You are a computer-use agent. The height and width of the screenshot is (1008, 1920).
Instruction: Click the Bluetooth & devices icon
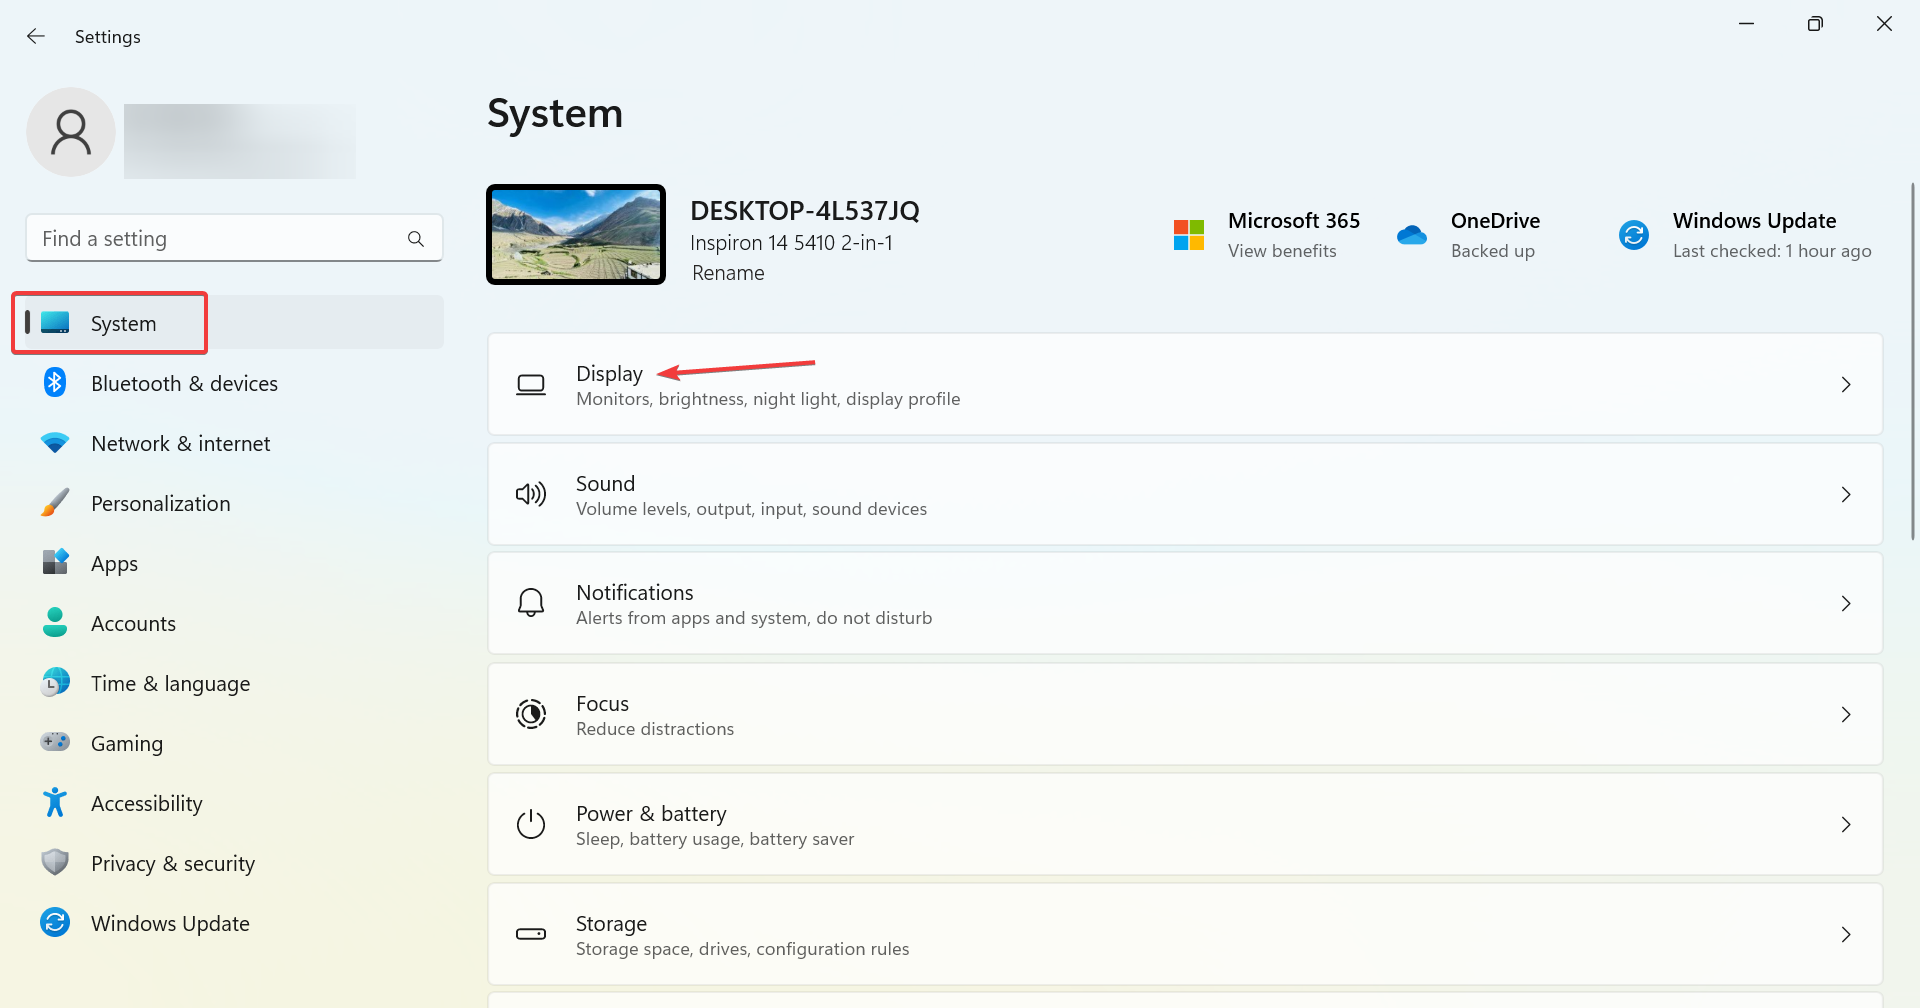coord(55,383)
